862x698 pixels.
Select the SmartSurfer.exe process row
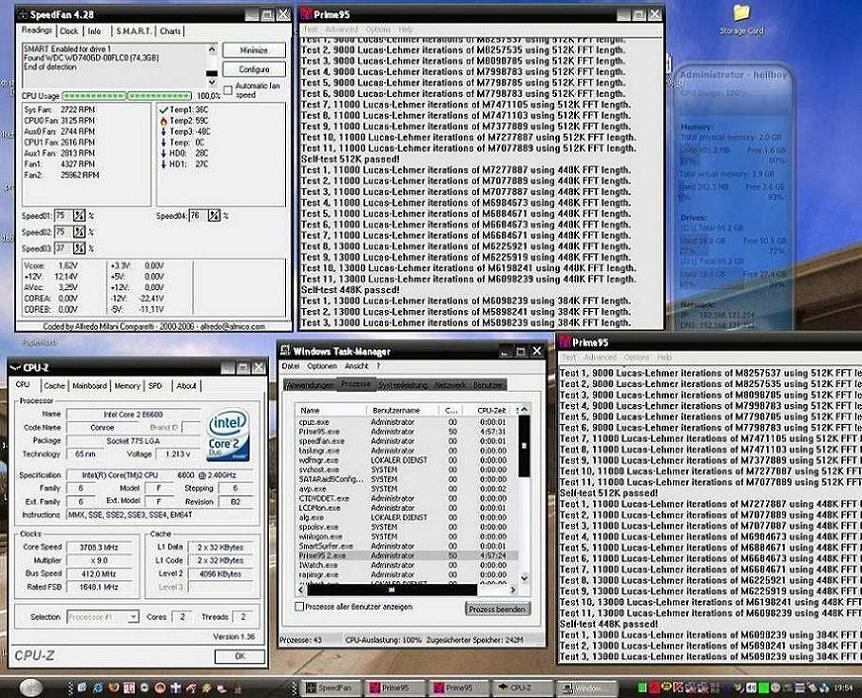click(x=407, y=546)
